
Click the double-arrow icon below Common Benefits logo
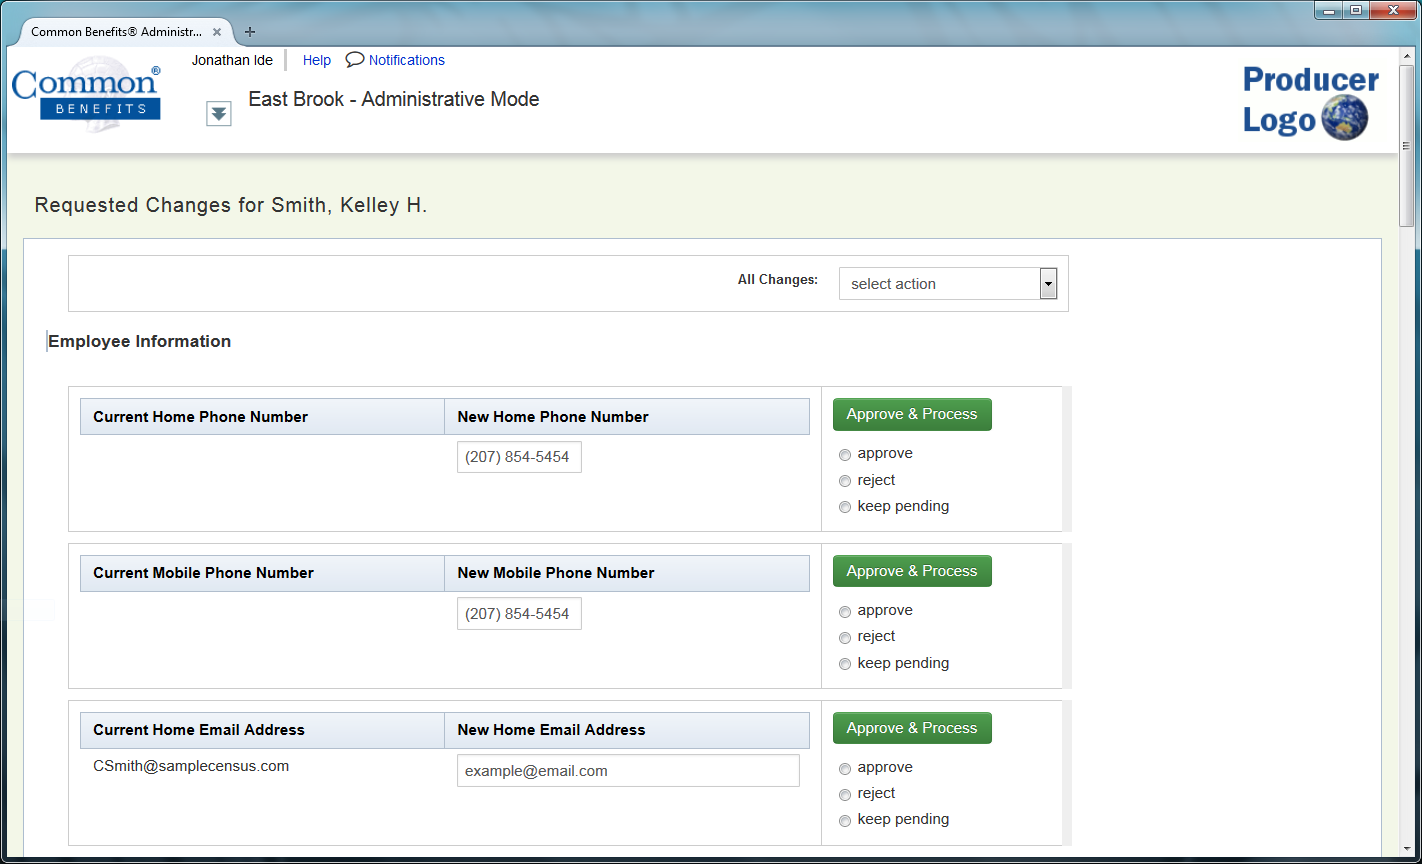[x=219, y=113]
